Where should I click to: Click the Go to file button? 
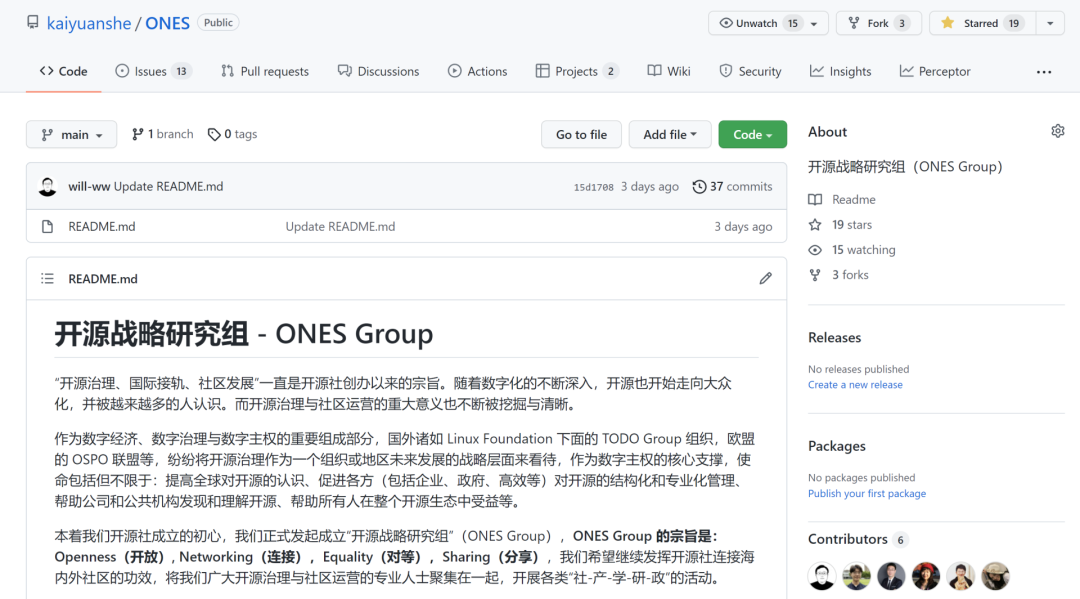pyautogui.click(x=581, y=134)
